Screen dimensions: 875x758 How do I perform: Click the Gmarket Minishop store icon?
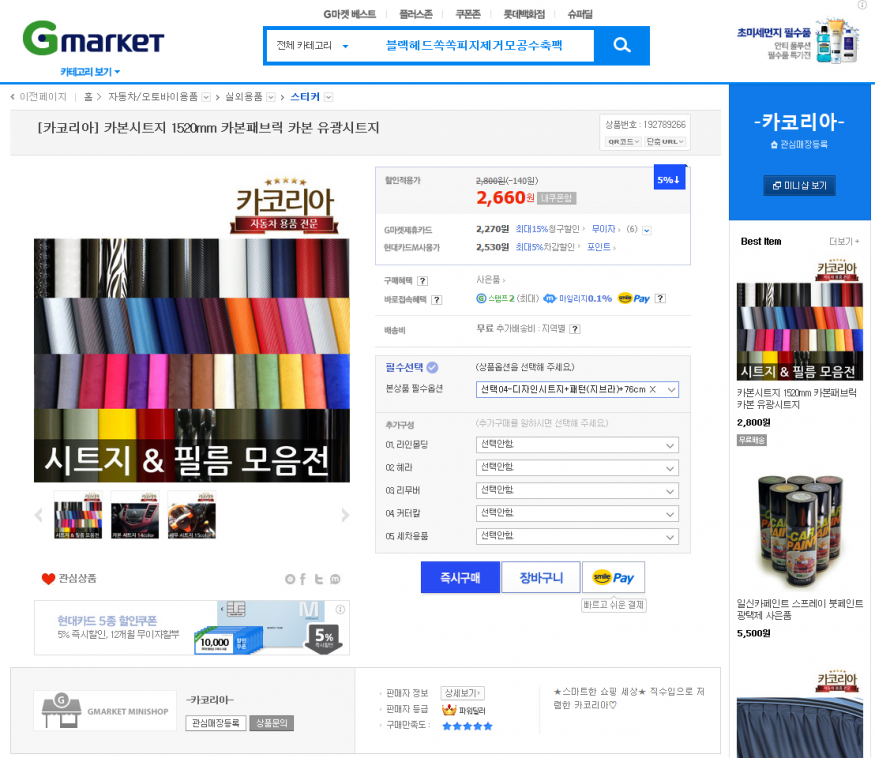click(61, 711)
